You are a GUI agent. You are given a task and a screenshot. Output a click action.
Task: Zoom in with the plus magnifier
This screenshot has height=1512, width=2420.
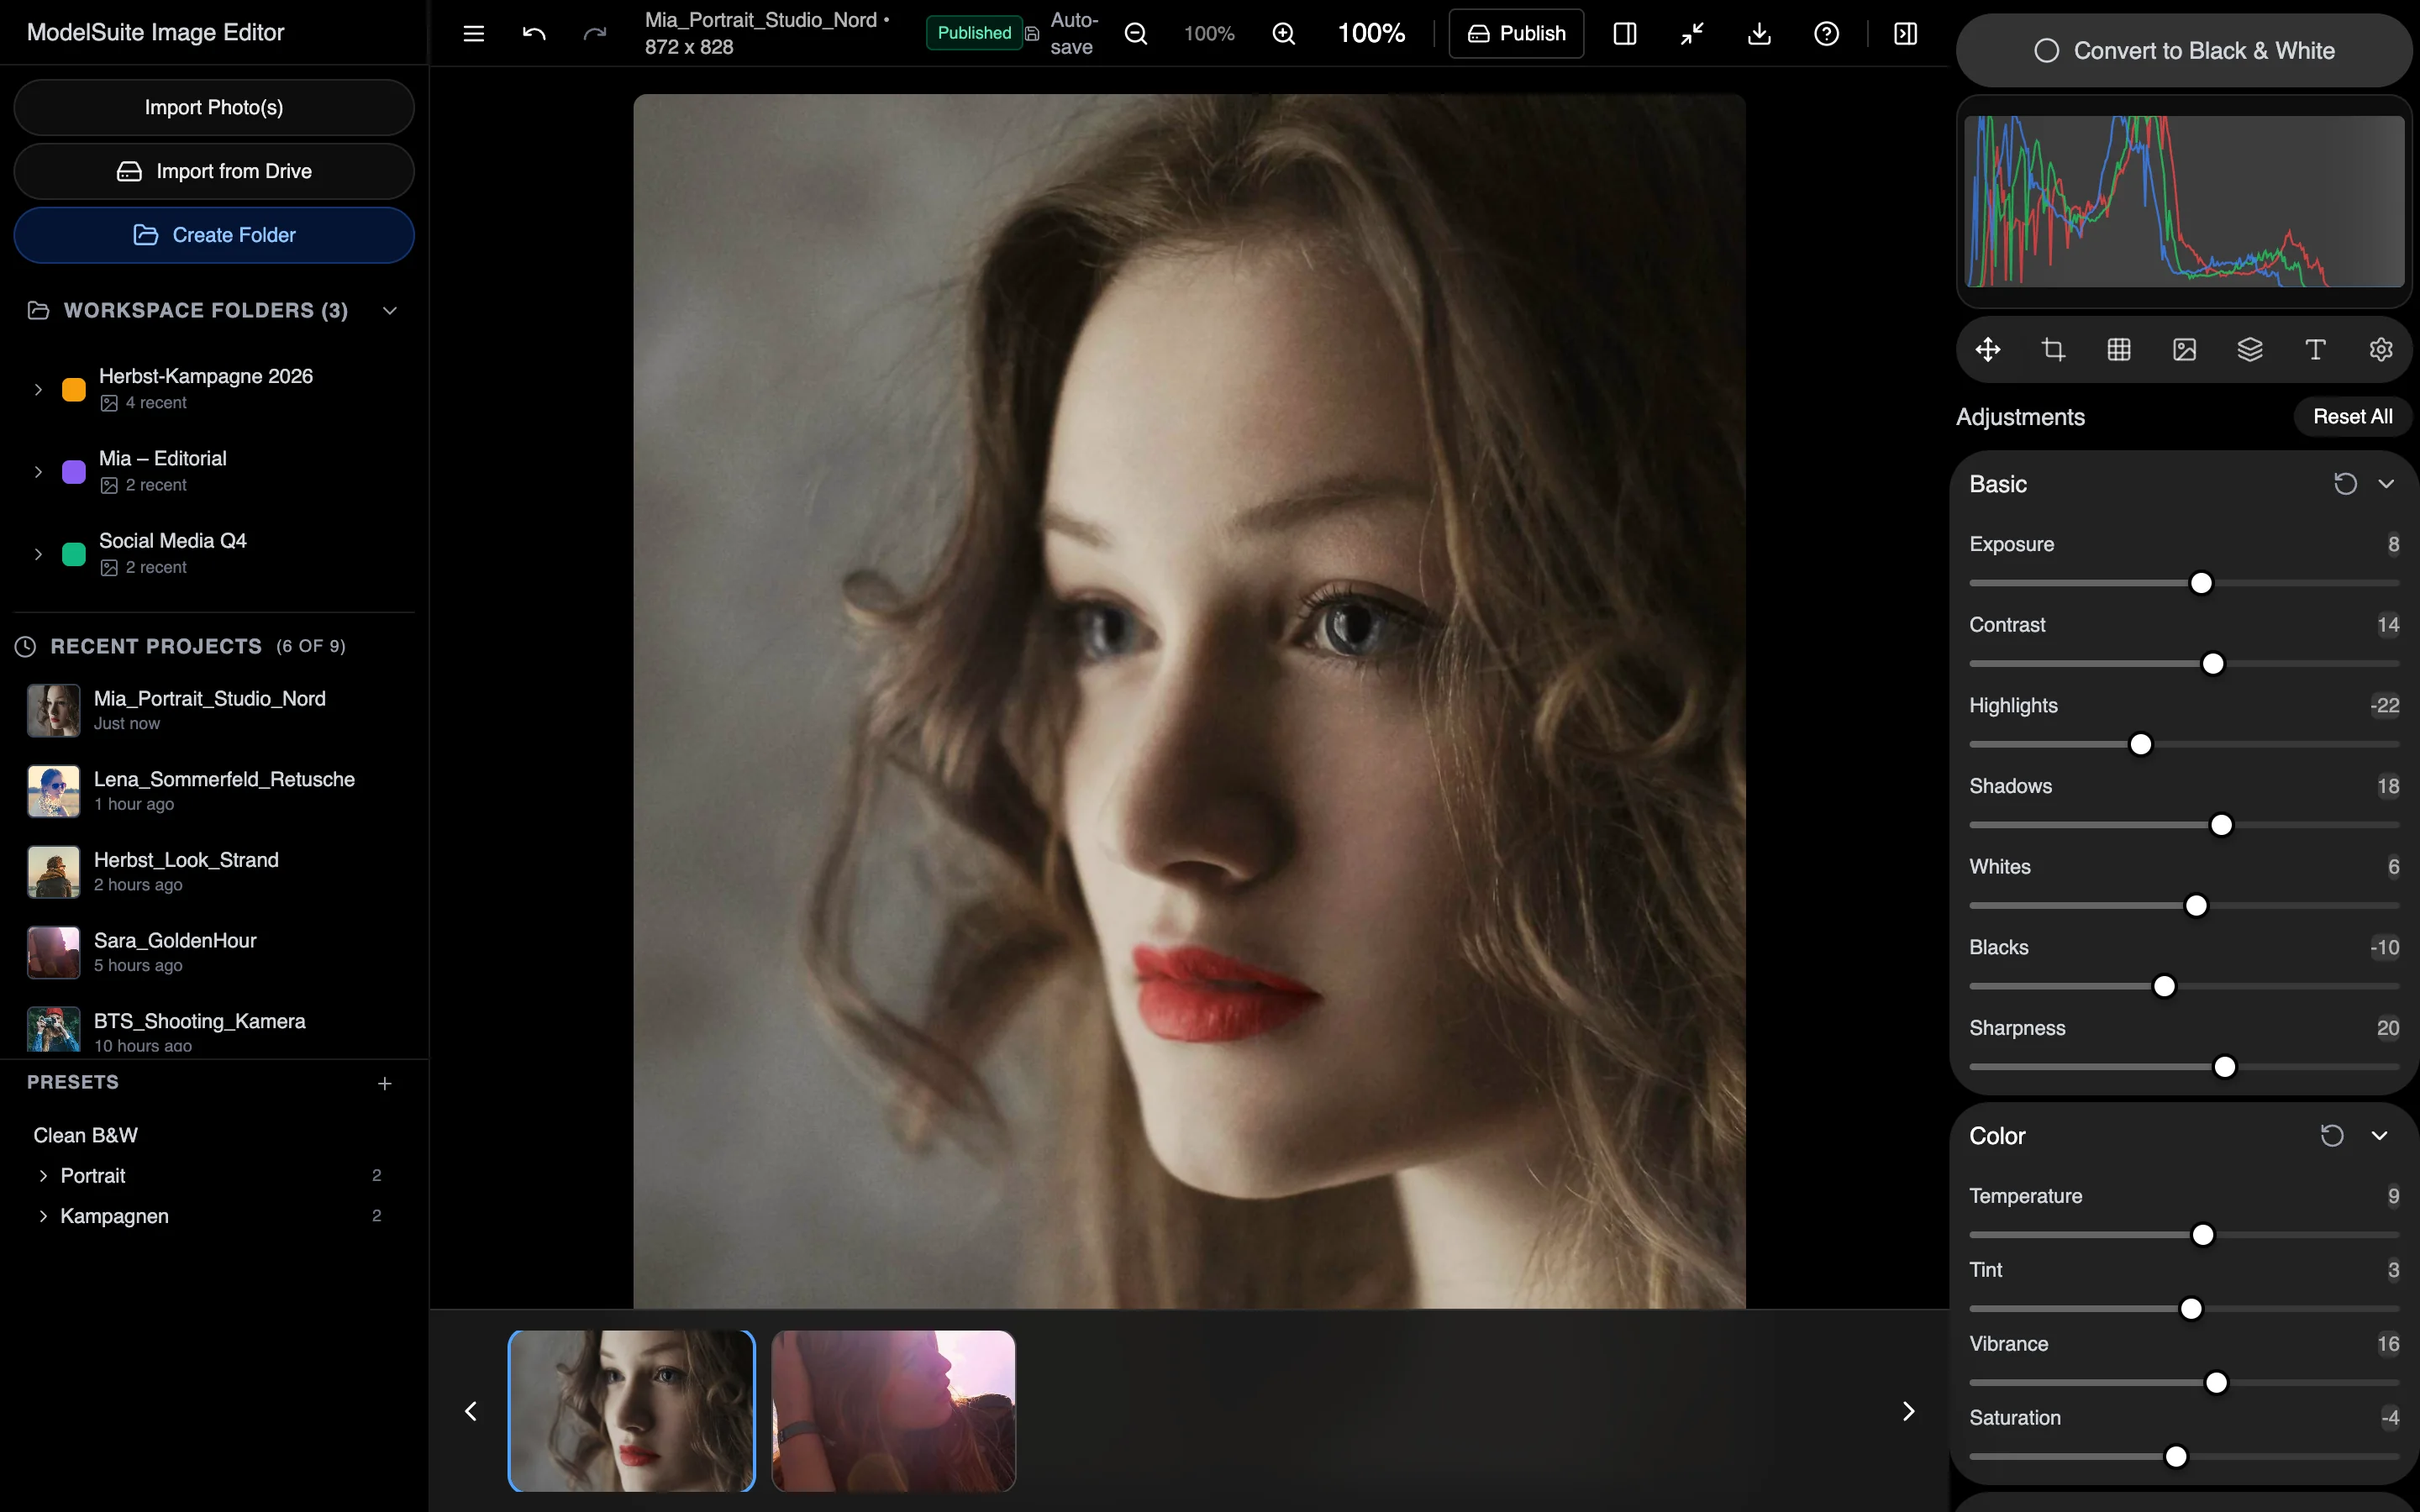[1284, 34]
